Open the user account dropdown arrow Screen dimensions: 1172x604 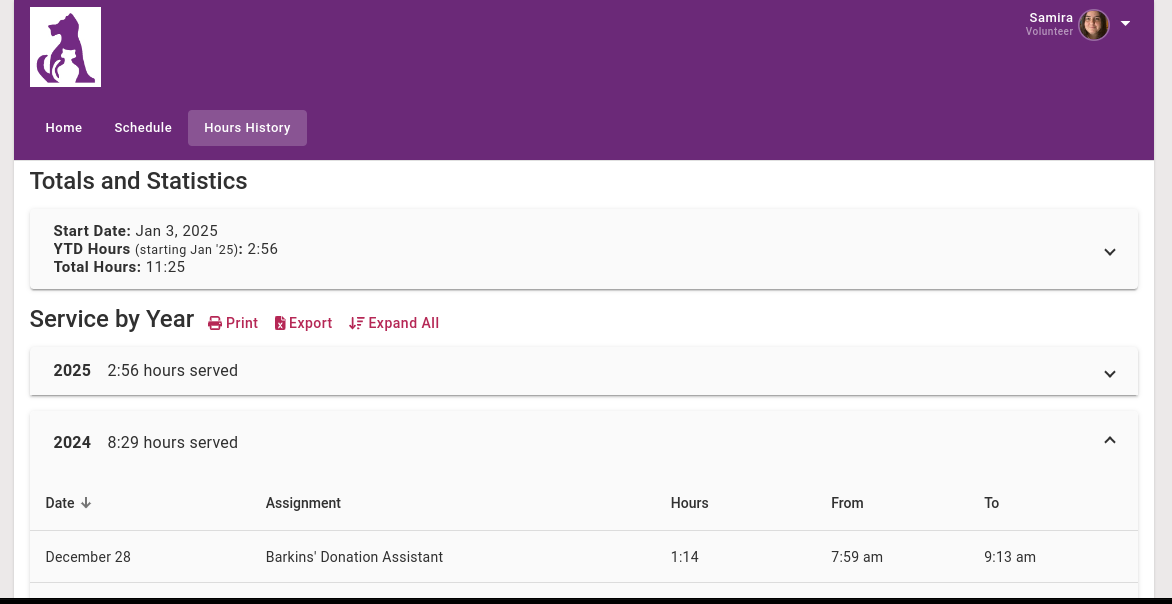click(x=1125, y=24)
